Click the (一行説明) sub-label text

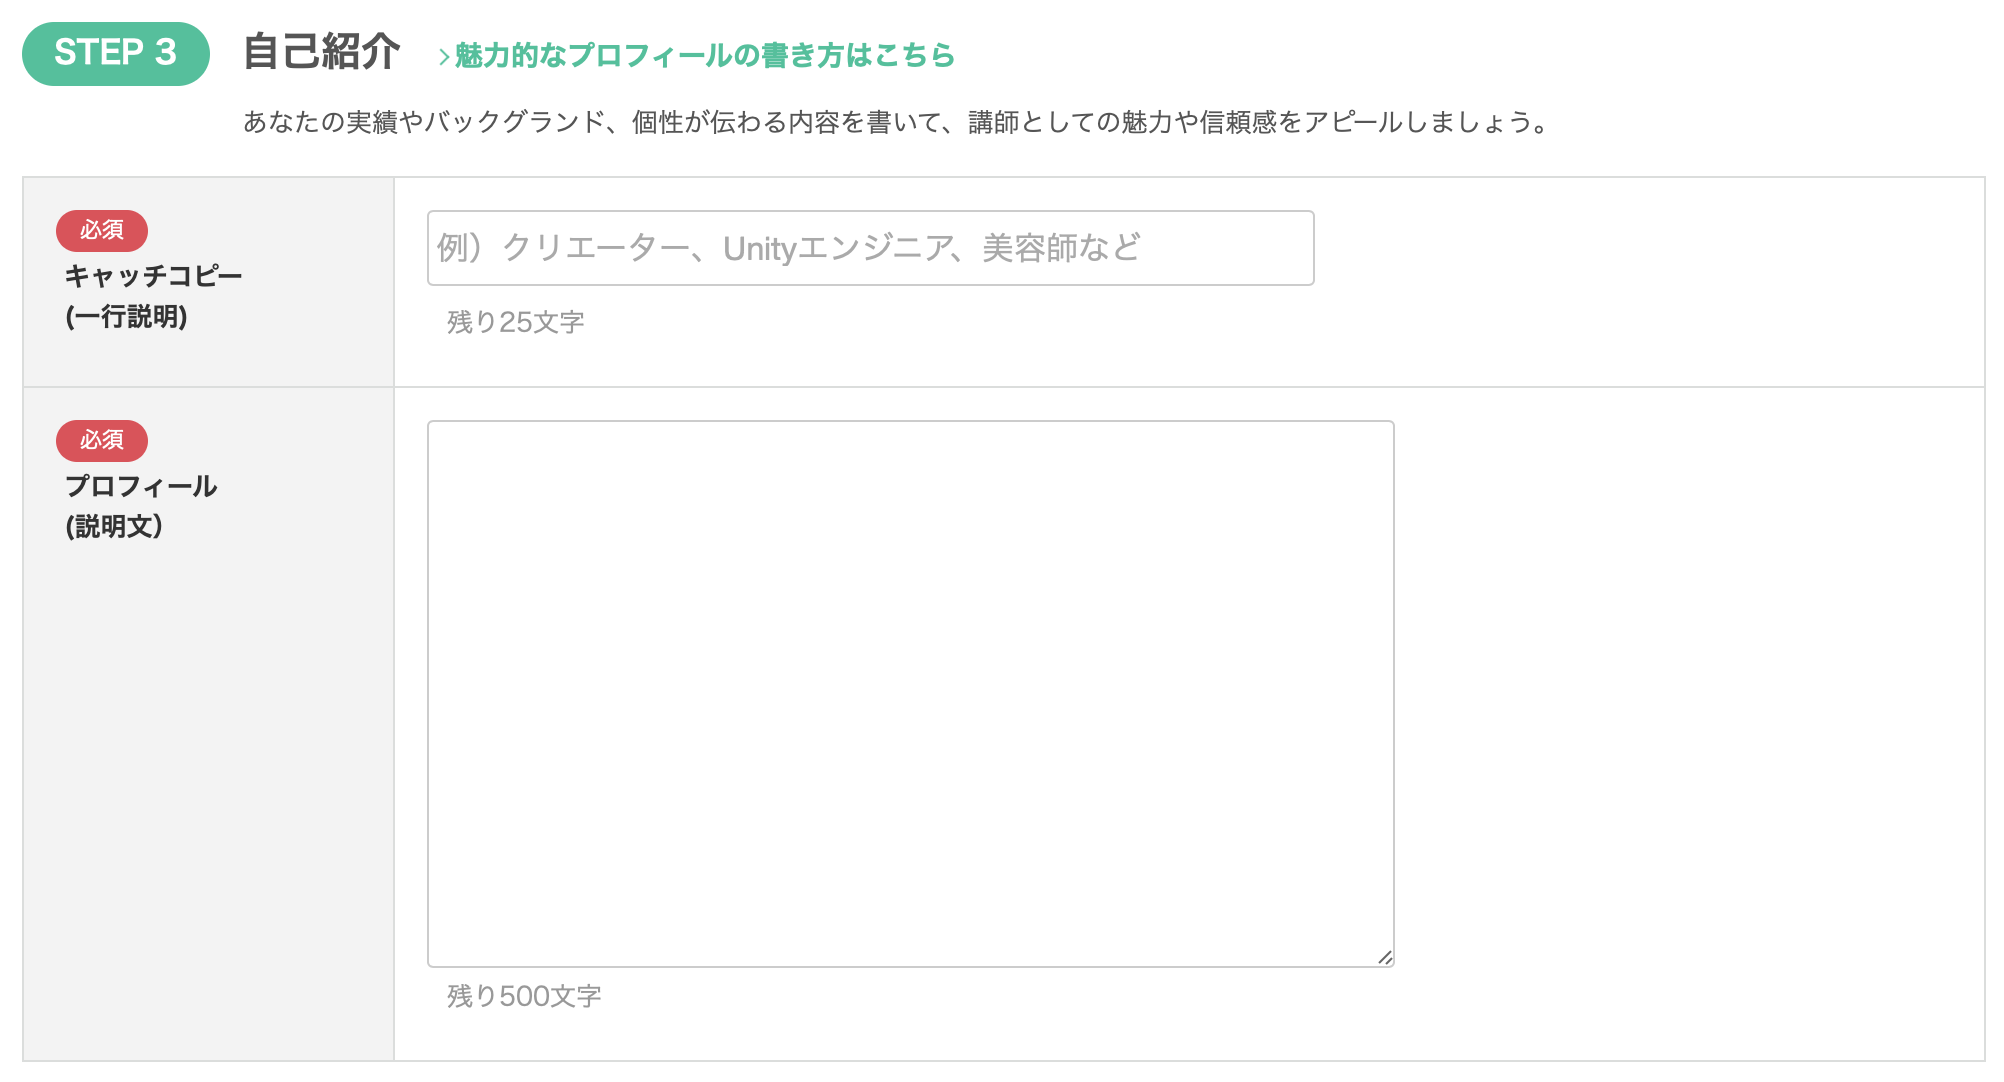pos(127,317)
